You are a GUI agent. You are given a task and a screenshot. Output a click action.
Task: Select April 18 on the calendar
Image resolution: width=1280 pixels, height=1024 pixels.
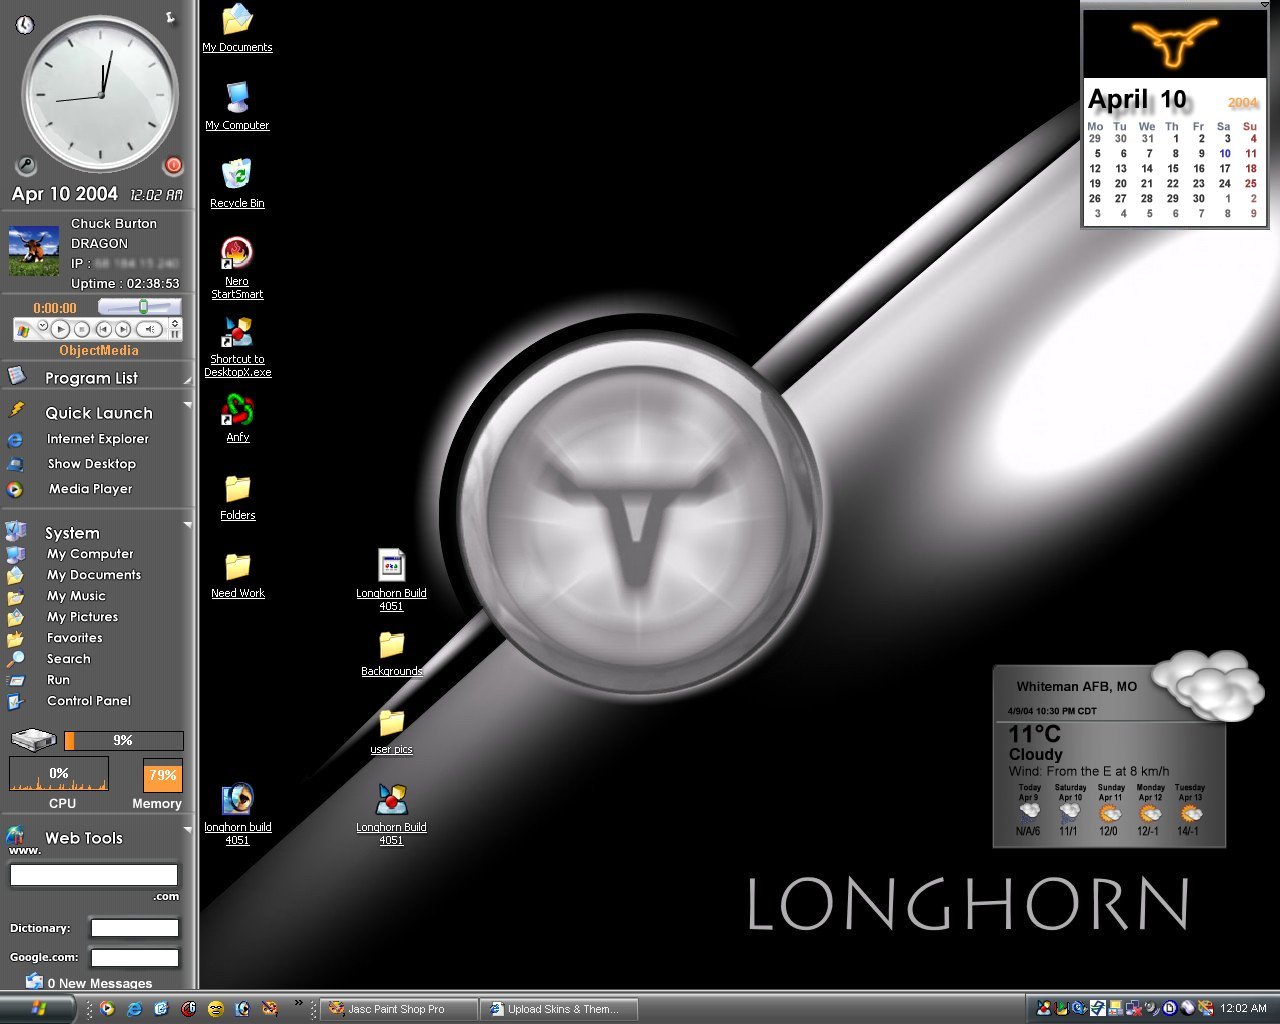point(1250,169)
